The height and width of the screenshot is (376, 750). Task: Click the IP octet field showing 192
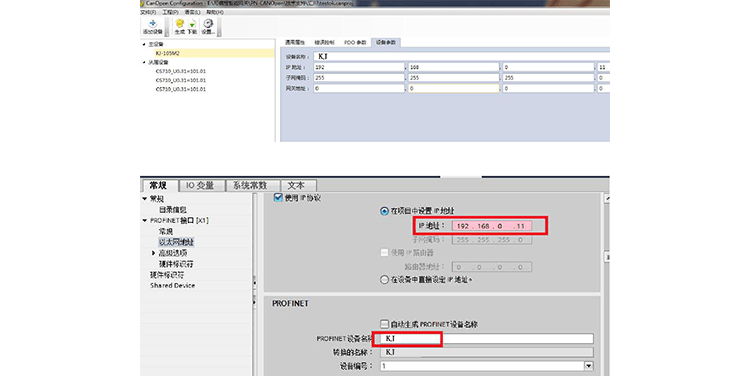pos(359,67)
